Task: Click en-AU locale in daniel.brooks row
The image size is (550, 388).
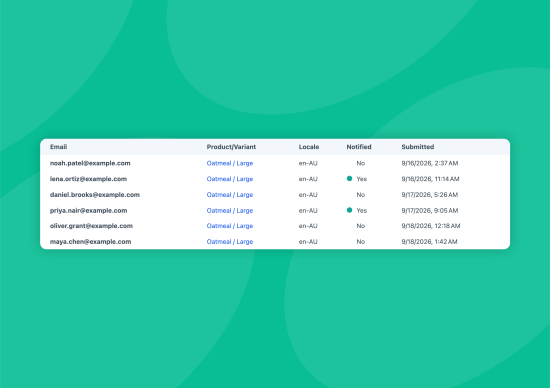Action: coord(308,195)
